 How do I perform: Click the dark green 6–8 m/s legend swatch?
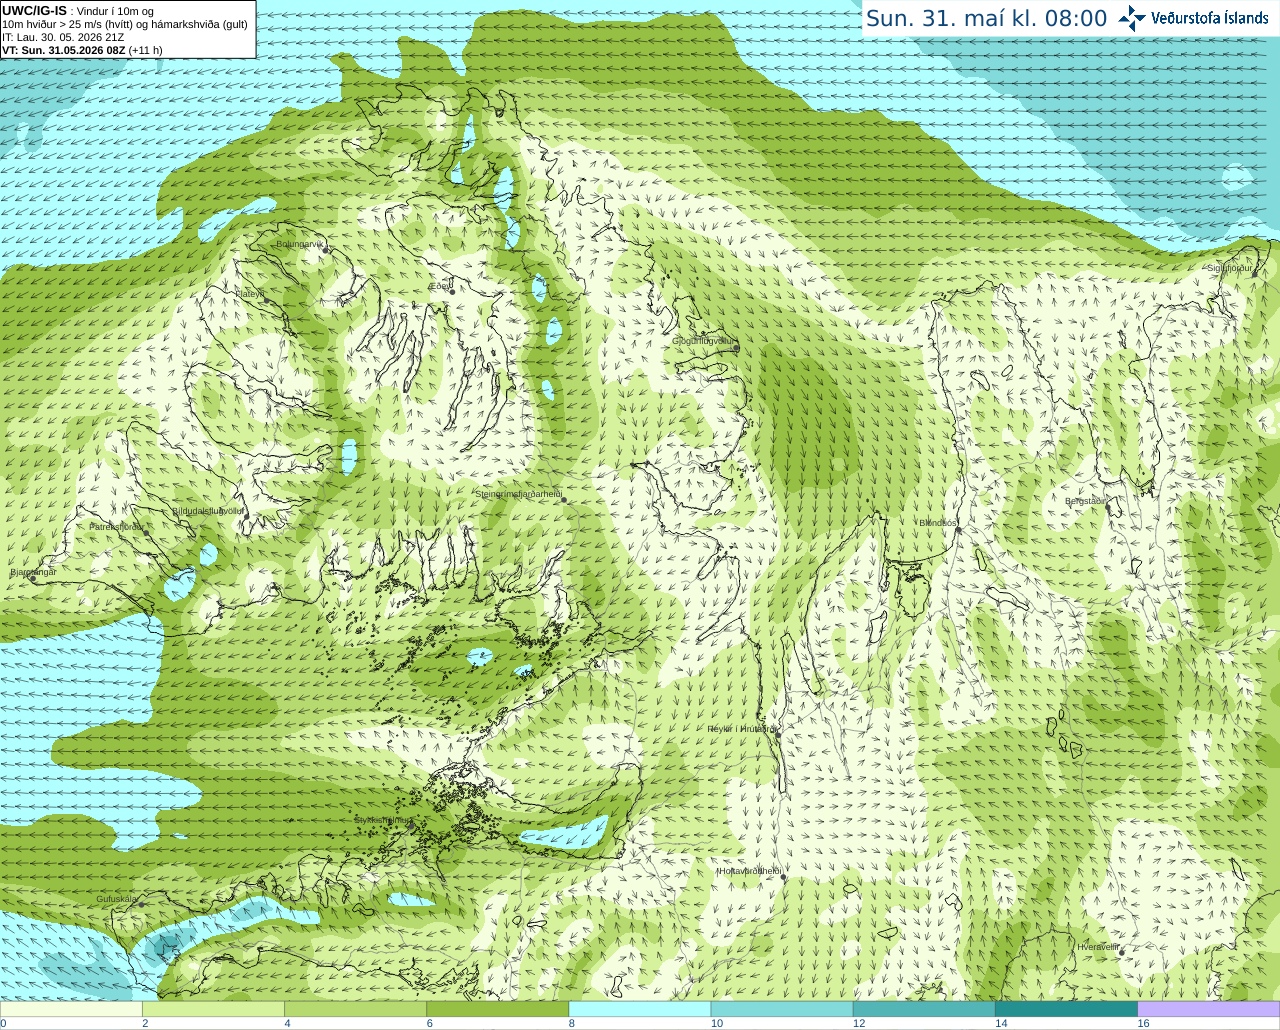click(497, 1009)
